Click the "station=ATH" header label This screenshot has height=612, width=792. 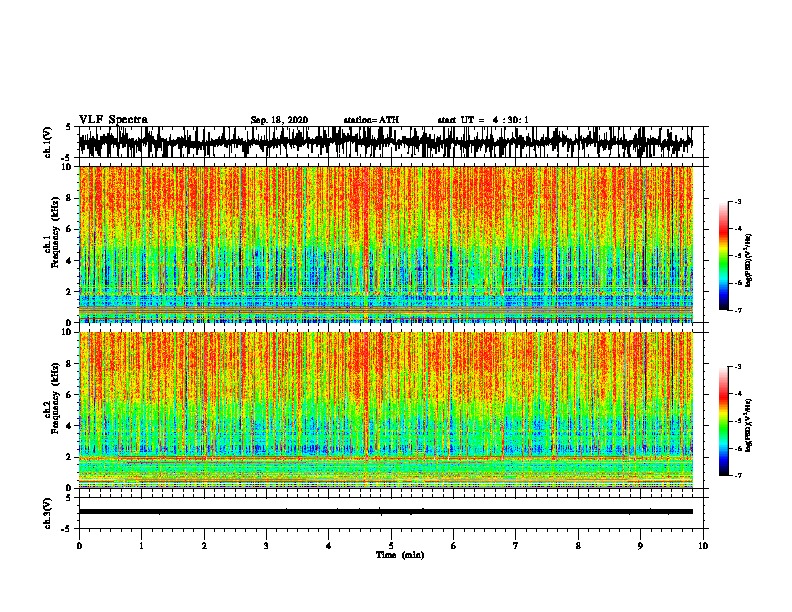[371, 120]
